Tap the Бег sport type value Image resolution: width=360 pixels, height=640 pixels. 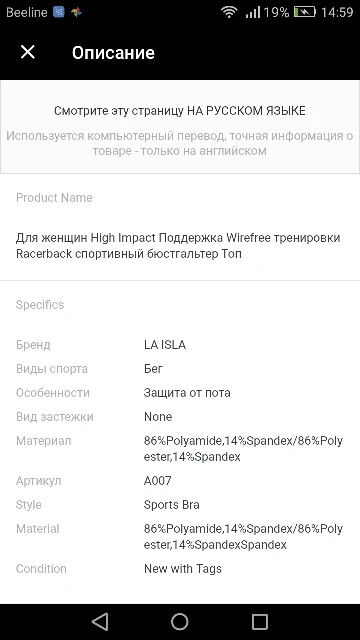(153, 369)
